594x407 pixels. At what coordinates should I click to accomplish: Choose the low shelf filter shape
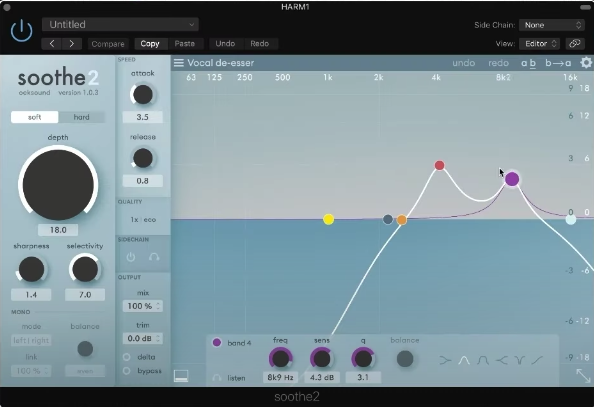pos(446,360)
